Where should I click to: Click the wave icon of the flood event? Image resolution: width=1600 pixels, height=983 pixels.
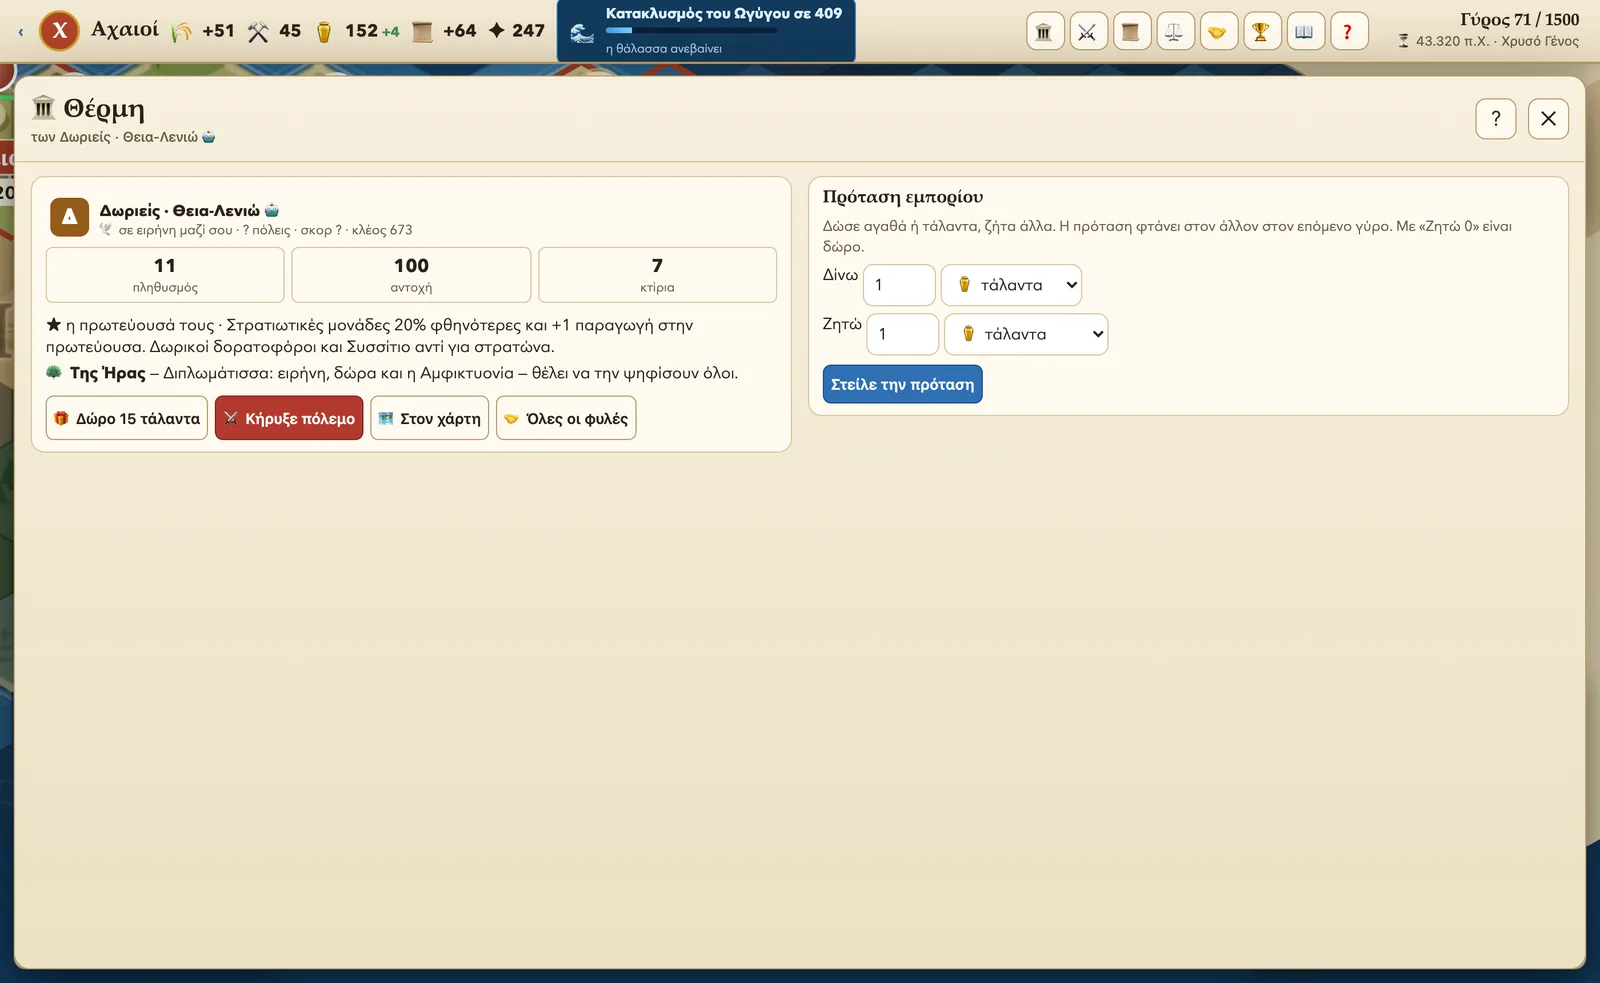pos(582,33)
